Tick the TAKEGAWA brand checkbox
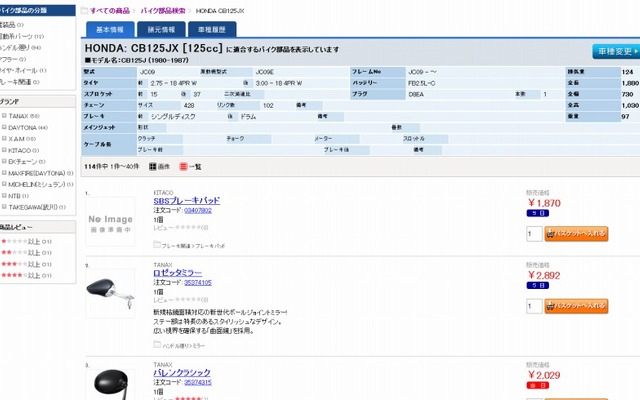This screenshot has width=640, height=400. 4,207
